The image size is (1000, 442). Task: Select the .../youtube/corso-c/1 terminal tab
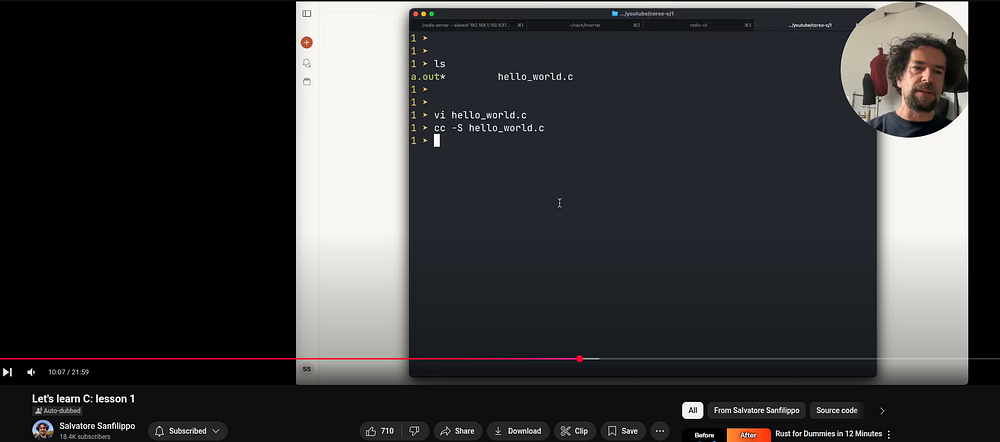pyautogui.click(x=810, y=25)
